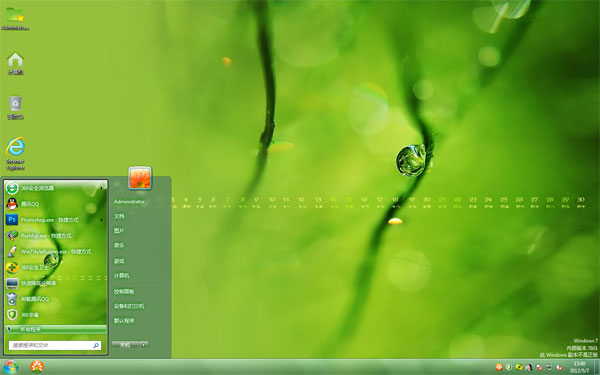Open shutdown options arrow beside 关机

point(143,345)
